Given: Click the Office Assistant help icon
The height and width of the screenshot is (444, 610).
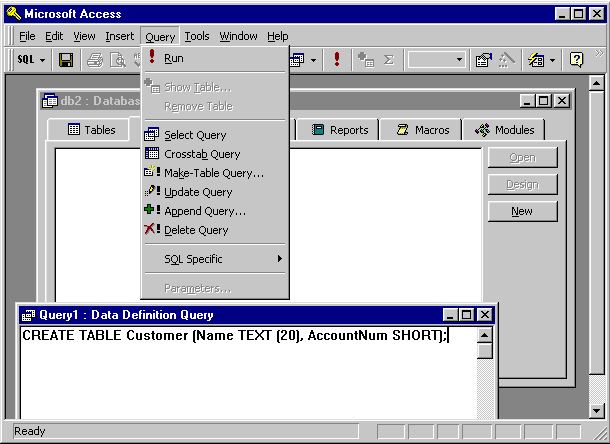Looking at the screenshot, I should [x=576, y=60].
